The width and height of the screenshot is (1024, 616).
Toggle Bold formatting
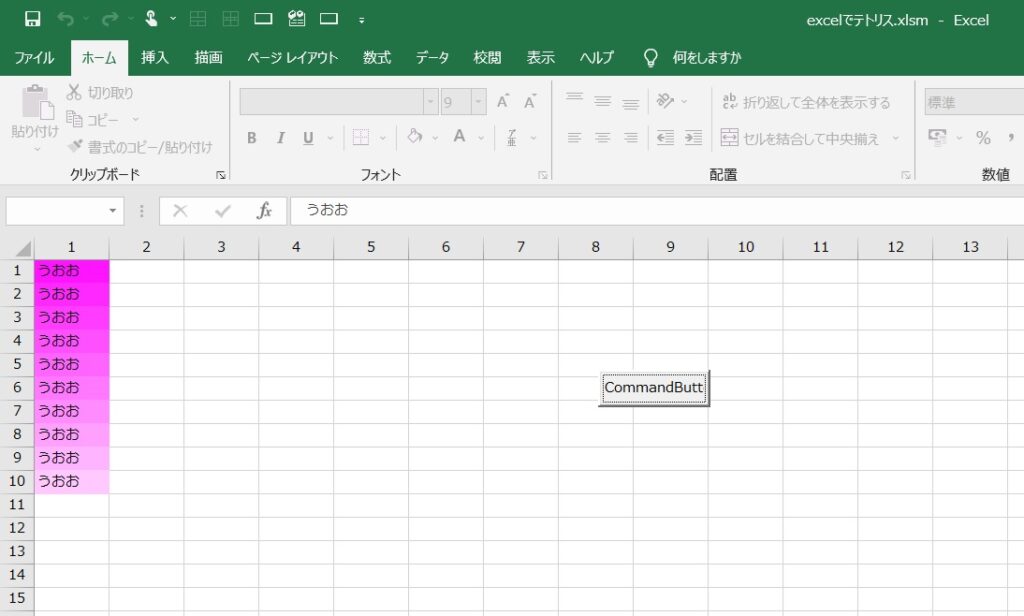251,138
